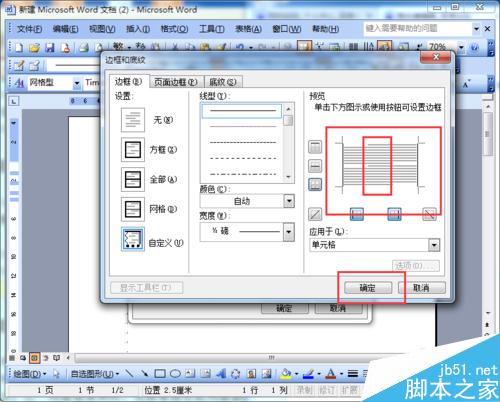Select the 网格 (Grid) border setting
The width and height of the screenshot is (500, 402).
tap(133, 209)
